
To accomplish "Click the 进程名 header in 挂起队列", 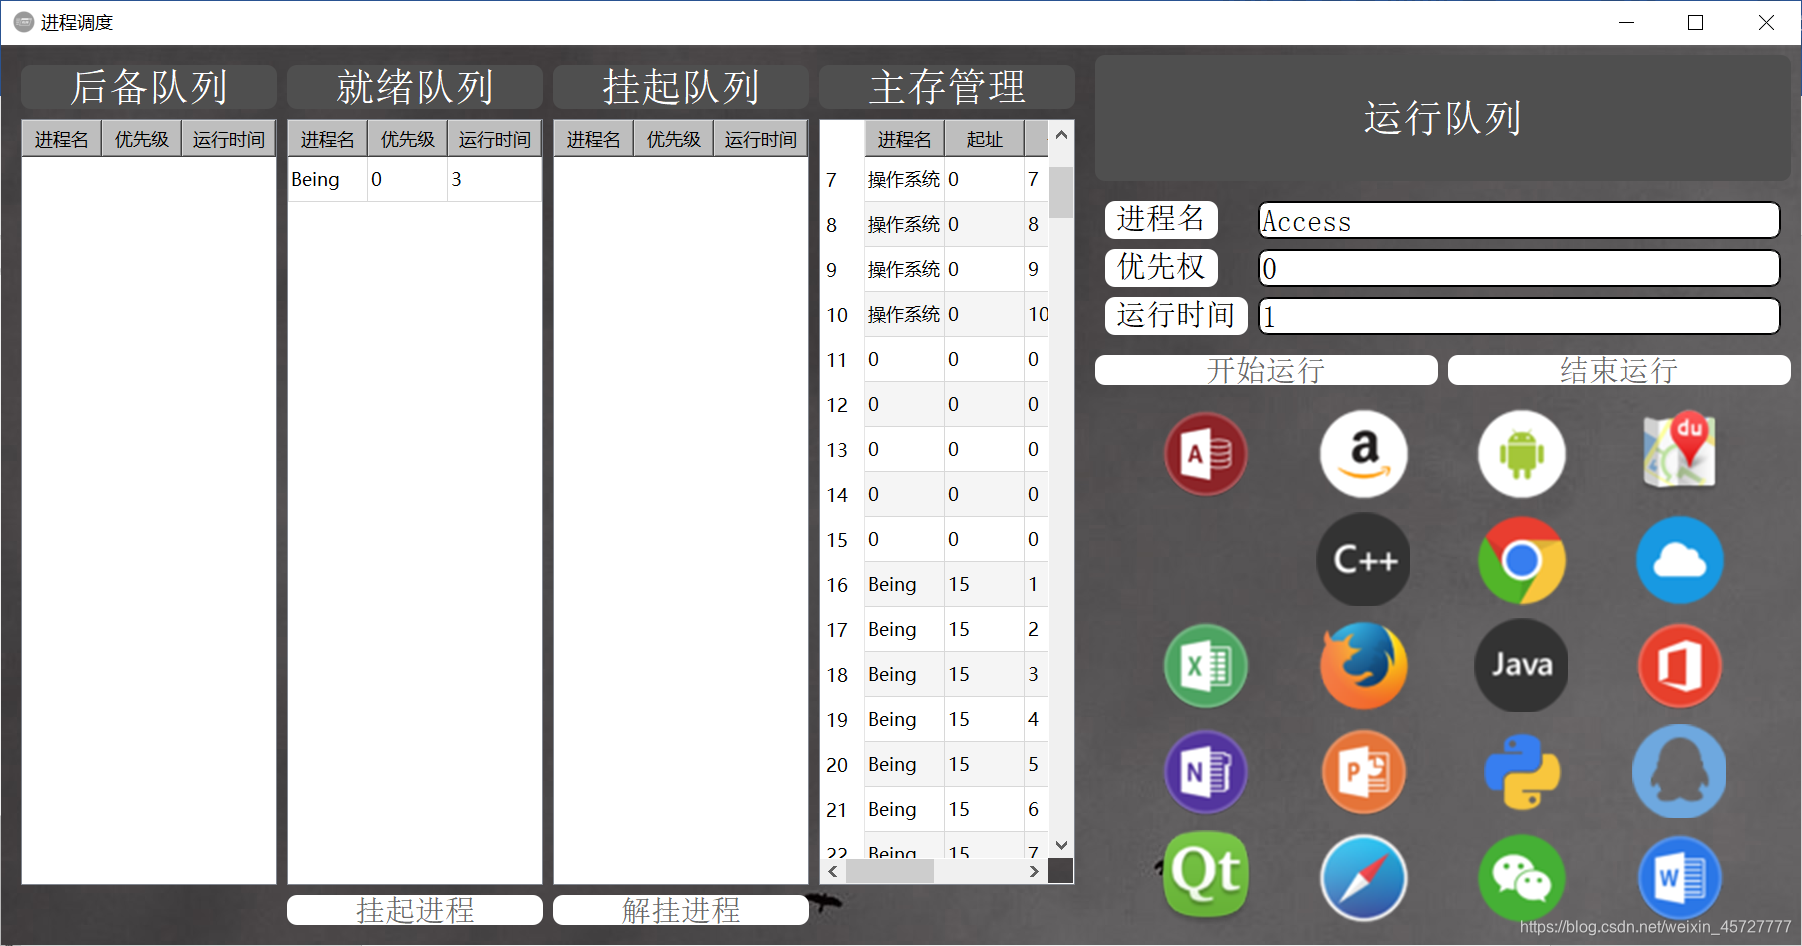I will (594, 139).
